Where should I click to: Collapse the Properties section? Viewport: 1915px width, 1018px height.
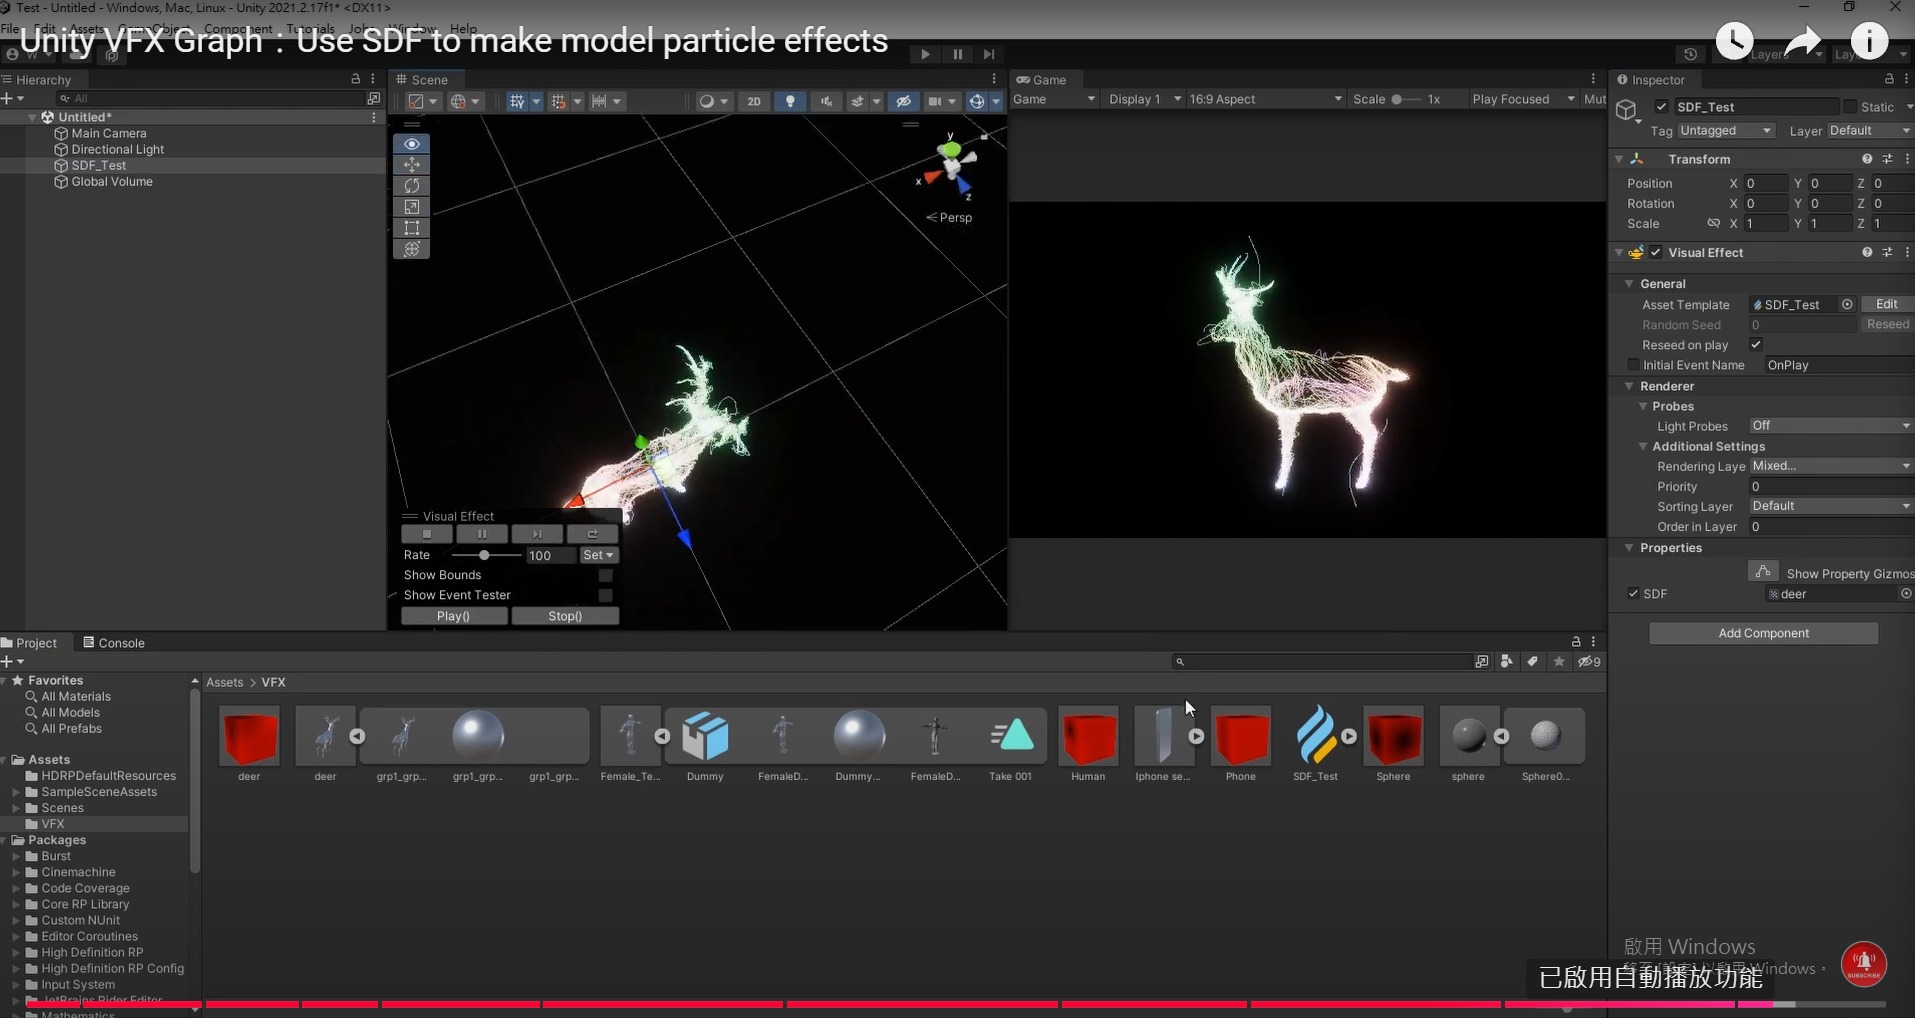pyautogui.click(x=1629, y=548)
